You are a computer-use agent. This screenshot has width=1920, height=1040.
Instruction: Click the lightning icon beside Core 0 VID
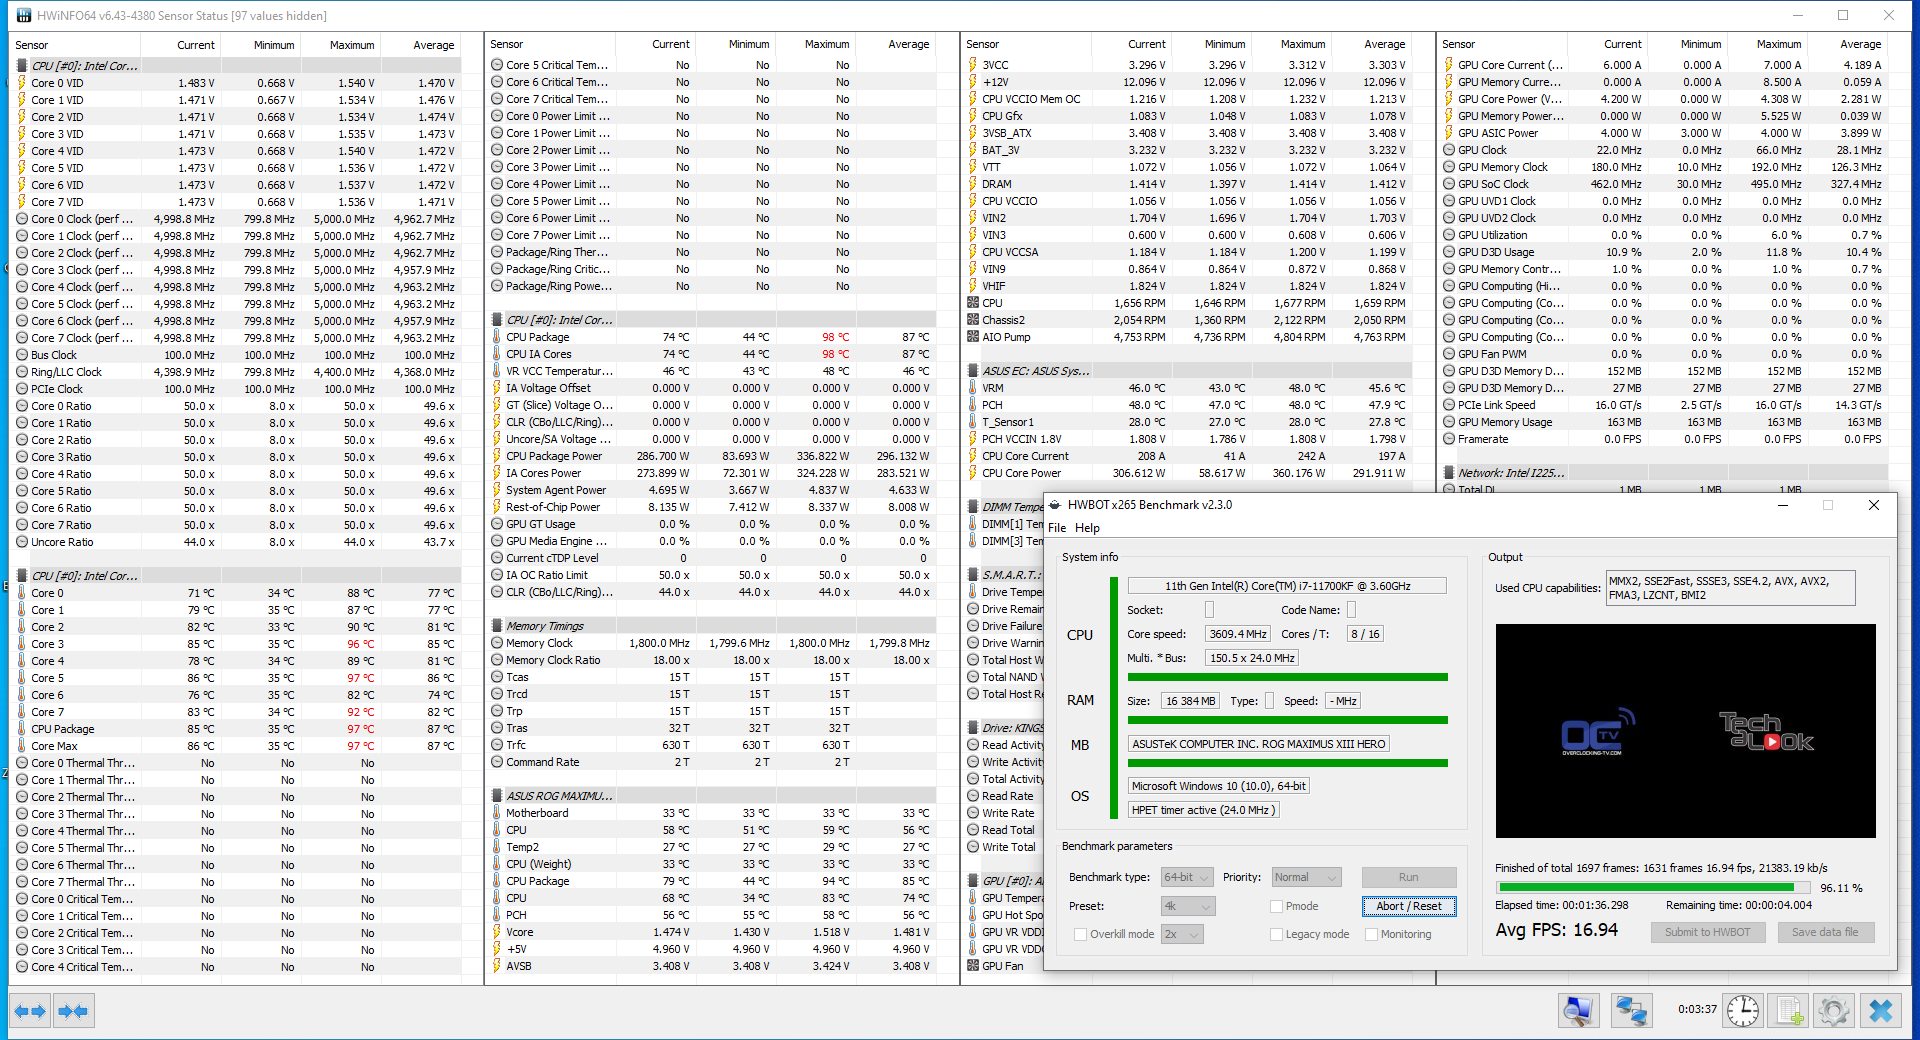point(22,83)
